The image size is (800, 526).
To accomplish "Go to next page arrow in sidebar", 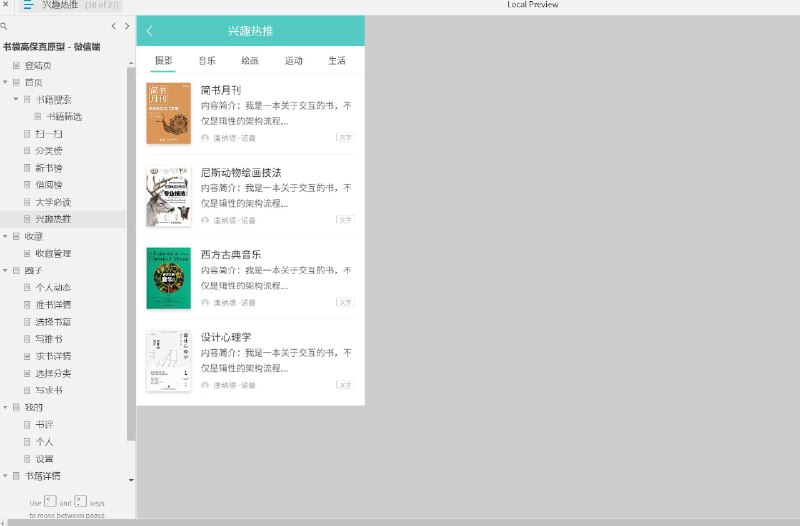I will pos(127,26).
